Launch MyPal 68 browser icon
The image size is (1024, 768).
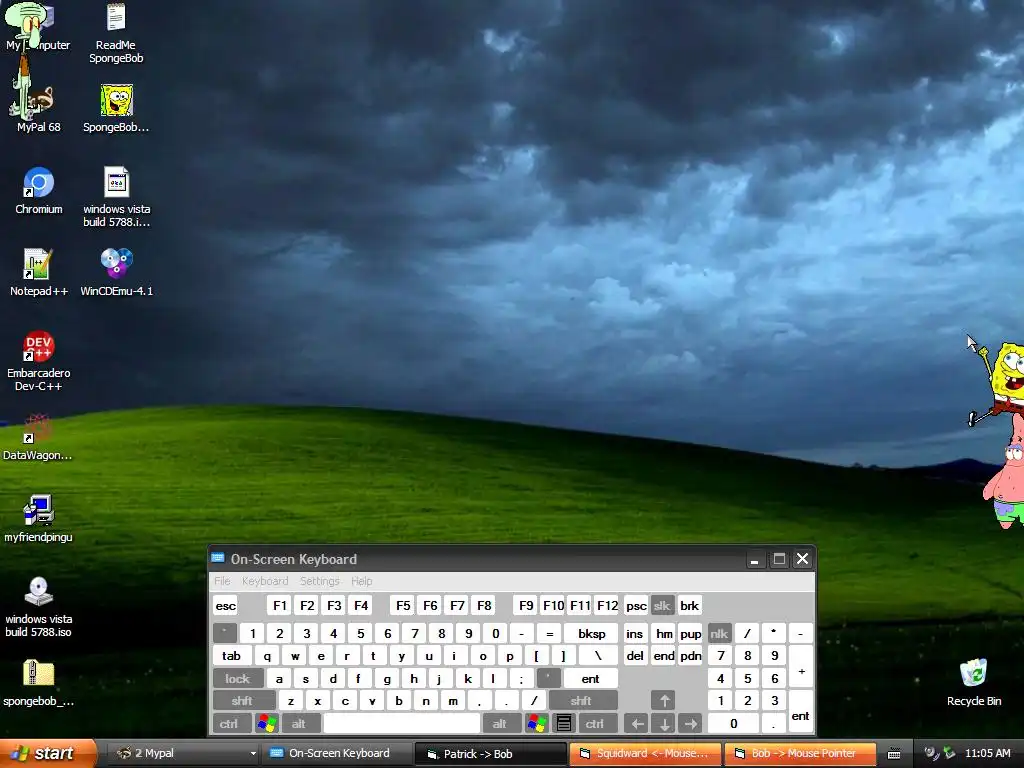pos(38,108)
